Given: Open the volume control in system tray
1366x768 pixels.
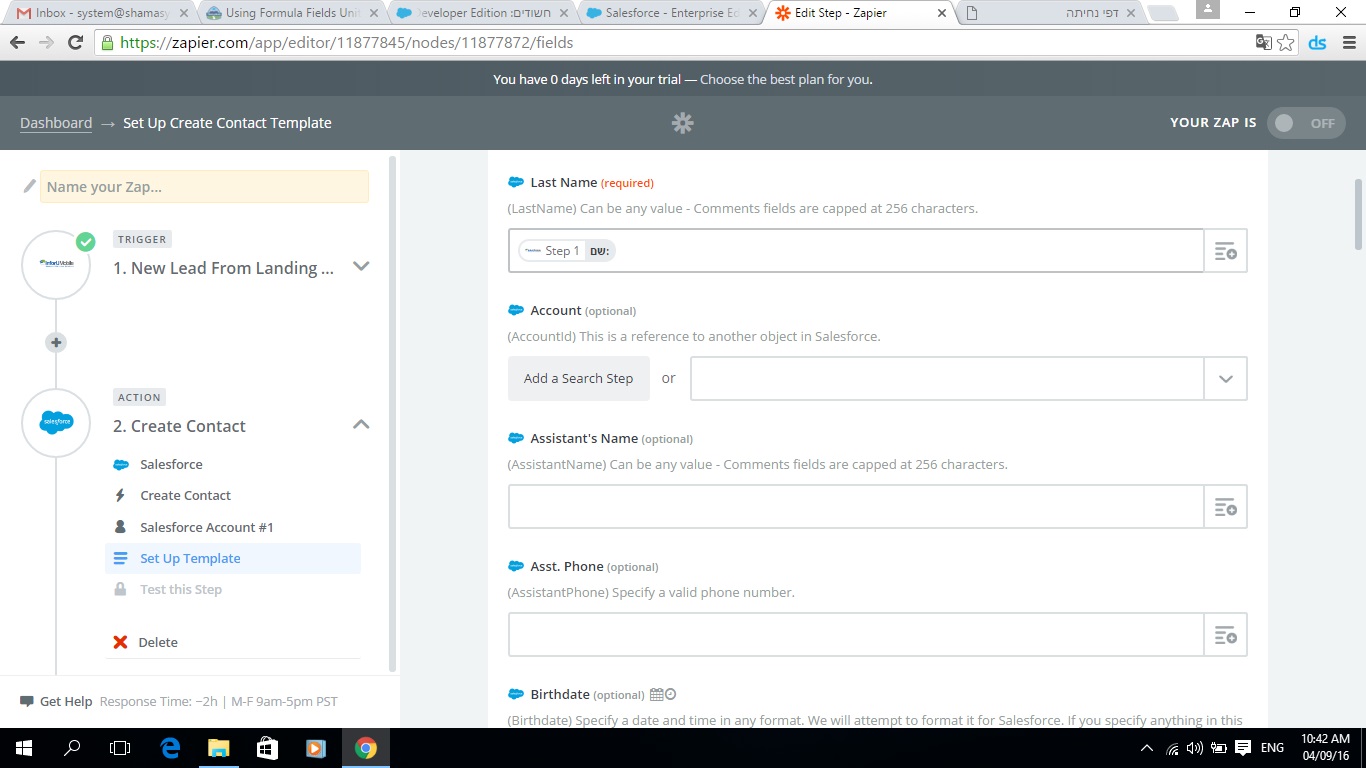Looking at the screenshot, I should click(x=1195, y=748).
